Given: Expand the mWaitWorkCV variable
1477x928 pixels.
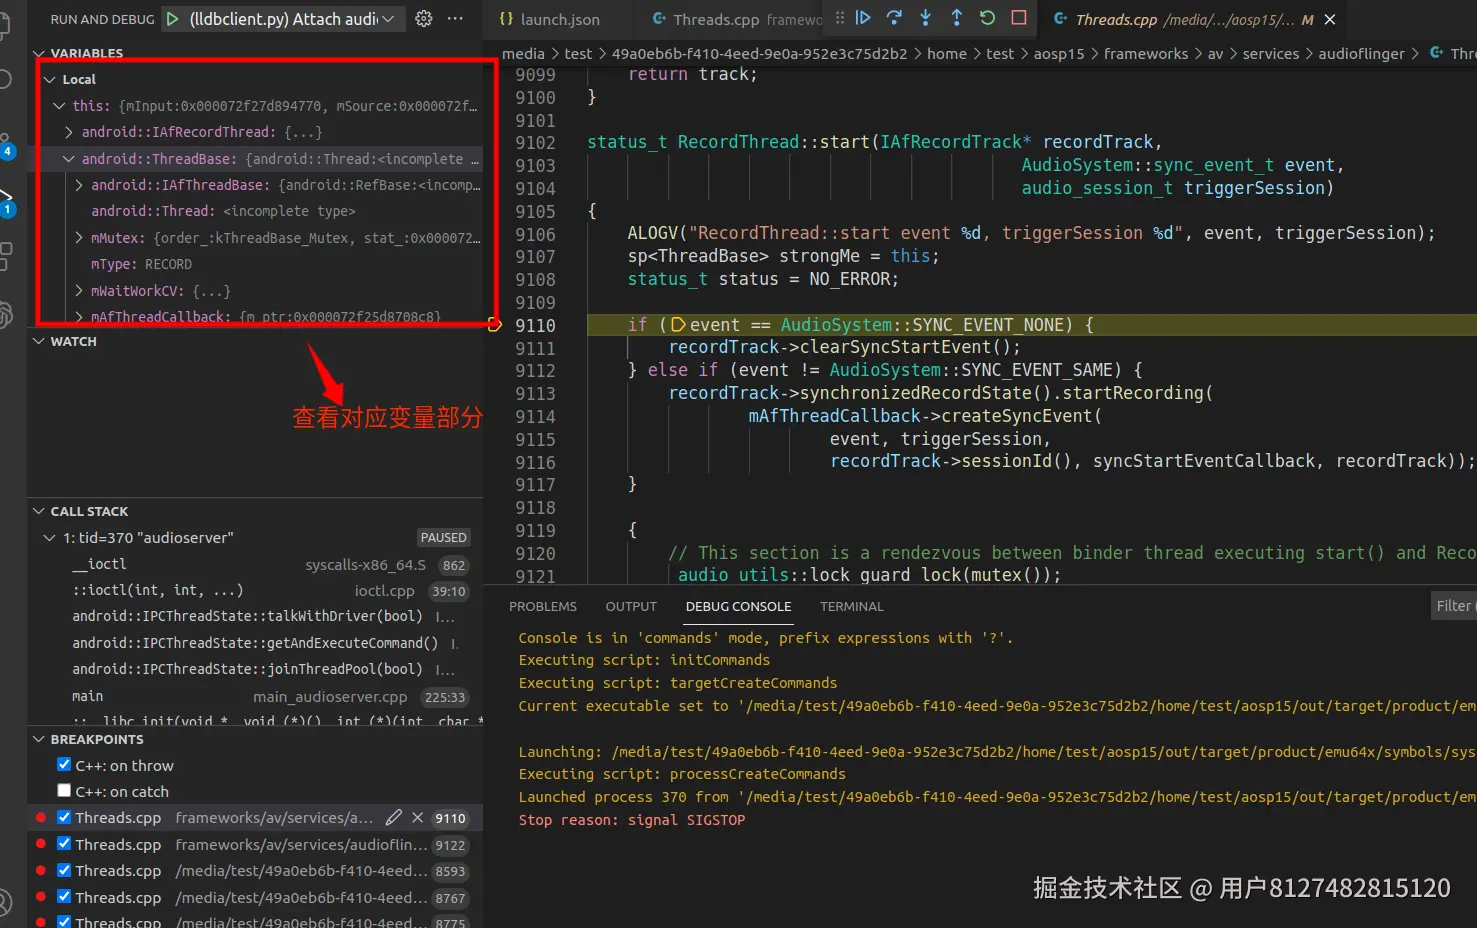Looking at the screenshot, I should tap(79, 291).
